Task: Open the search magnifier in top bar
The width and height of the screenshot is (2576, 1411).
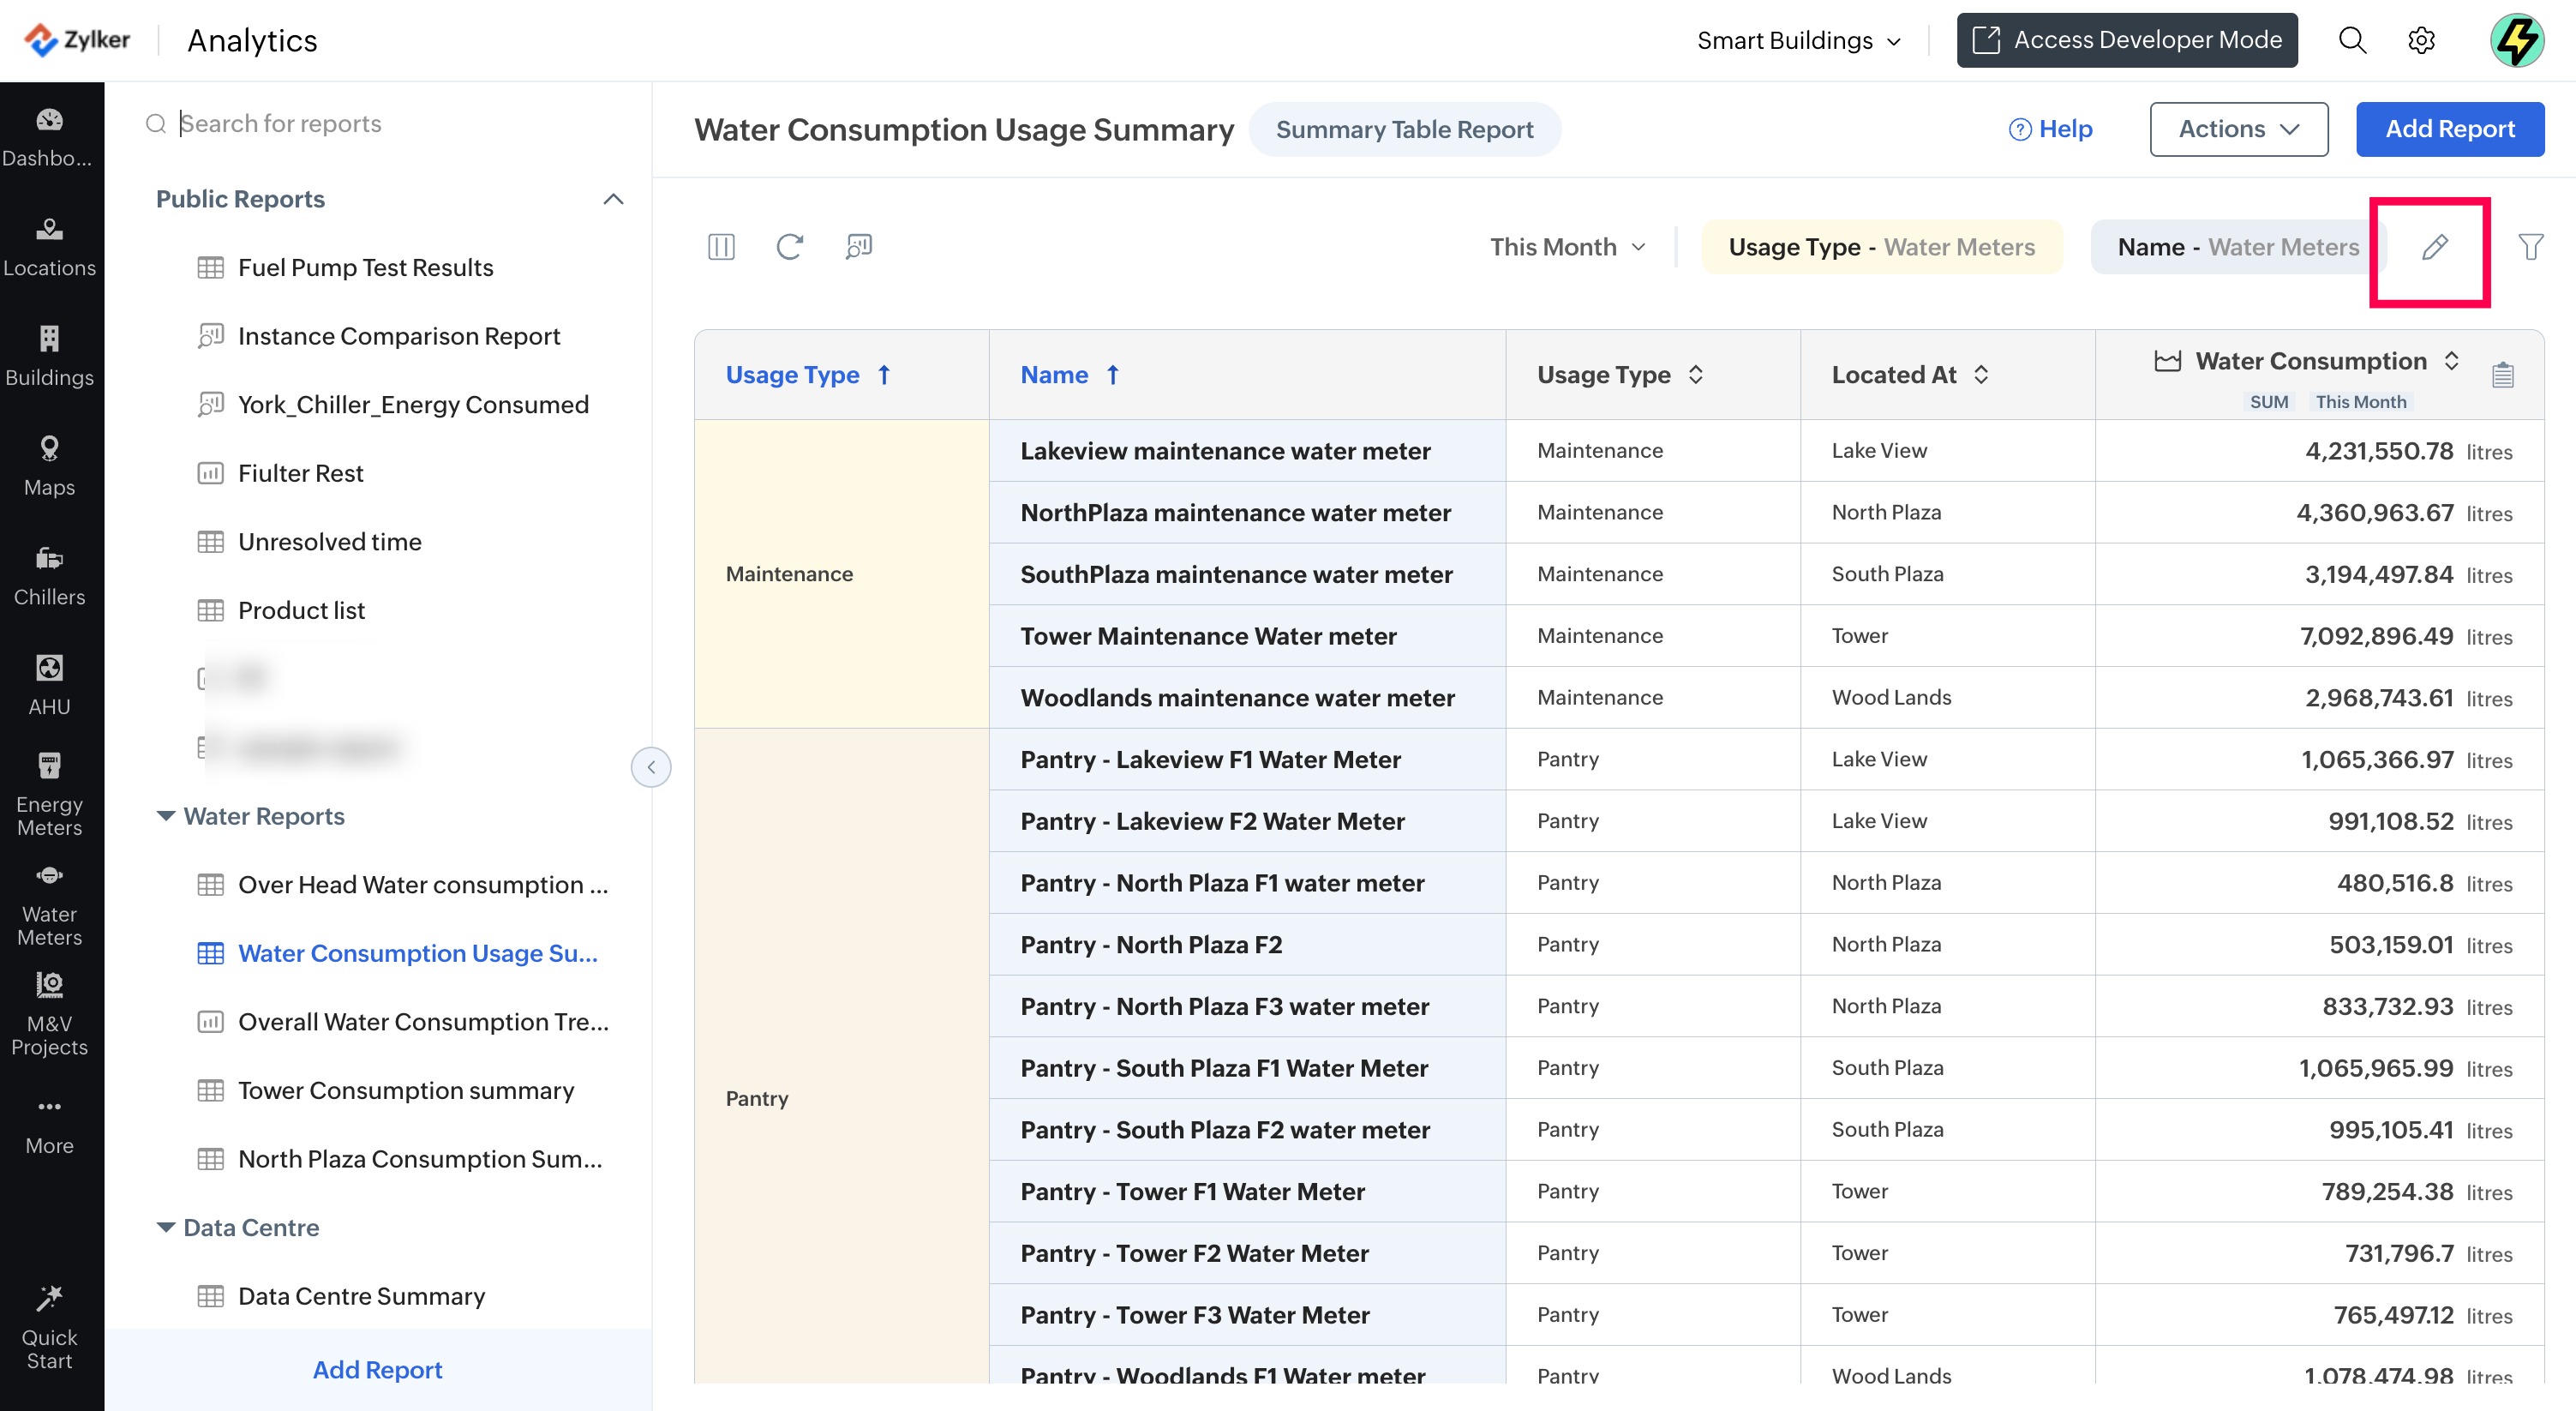Action: [2352, 40]
